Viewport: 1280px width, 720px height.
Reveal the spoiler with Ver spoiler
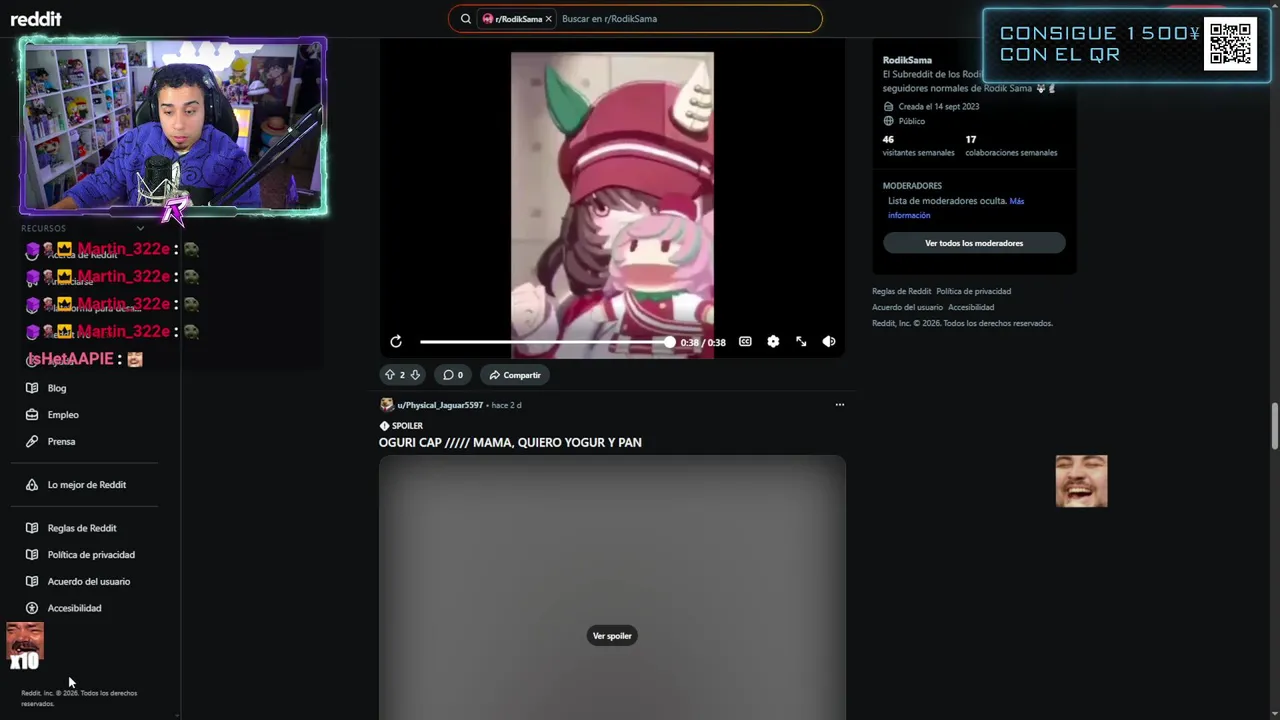tap(612, 636)
